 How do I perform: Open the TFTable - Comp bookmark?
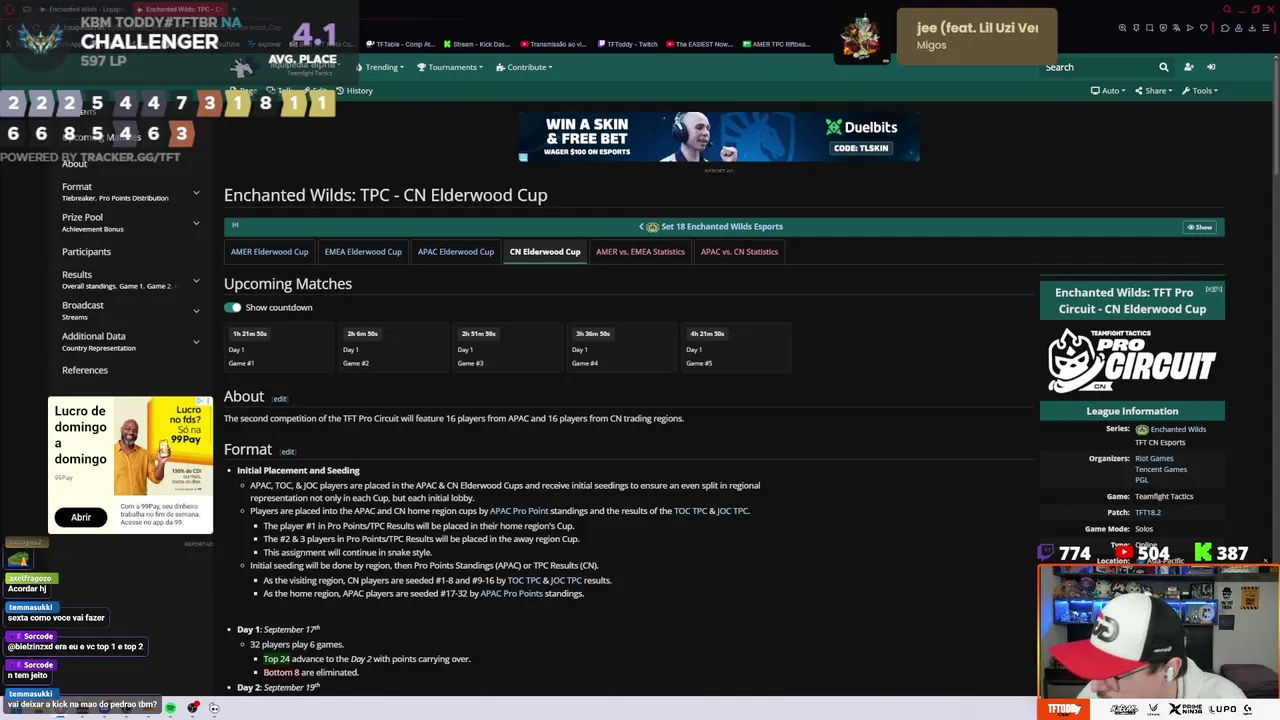coord(401,44)
